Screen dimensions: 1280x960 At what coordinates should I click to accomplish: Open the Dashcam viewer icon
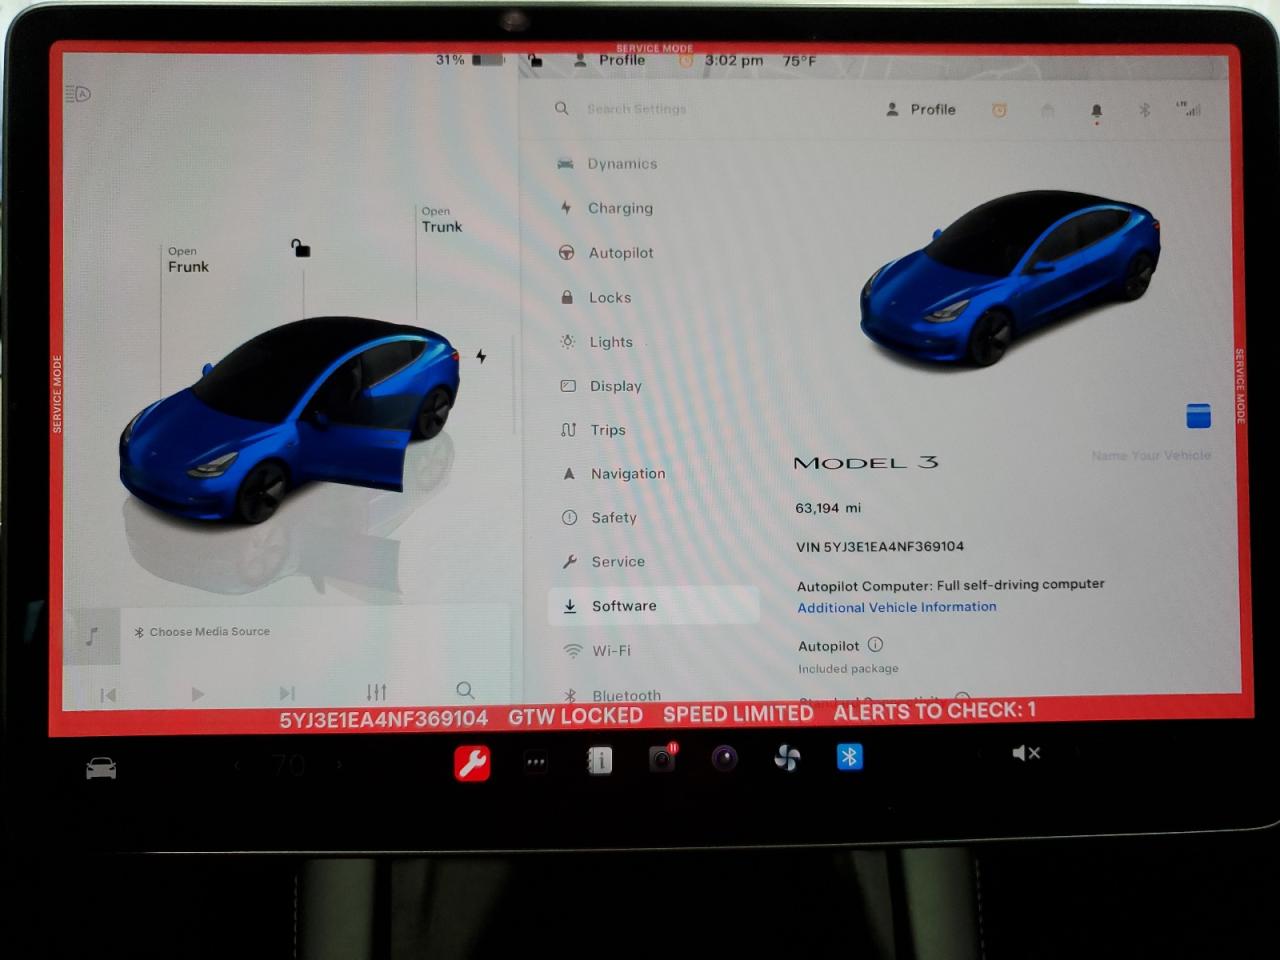pos(661,760)
